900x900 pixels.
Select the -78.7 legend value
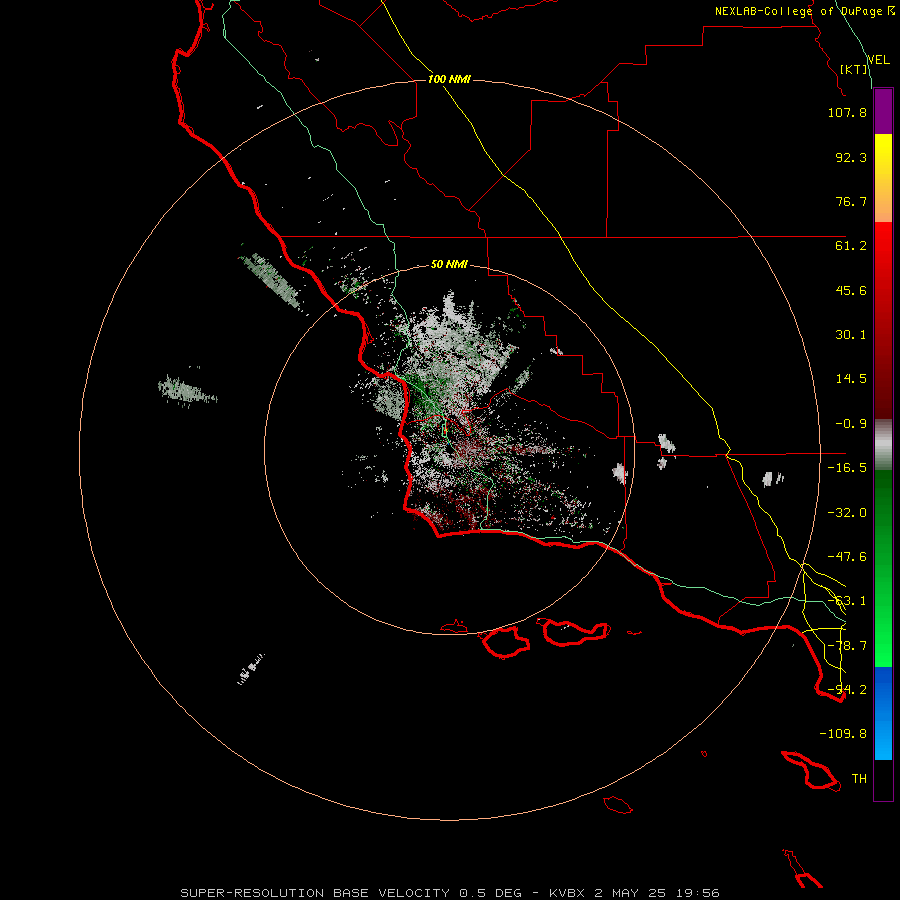pos(847,646)
